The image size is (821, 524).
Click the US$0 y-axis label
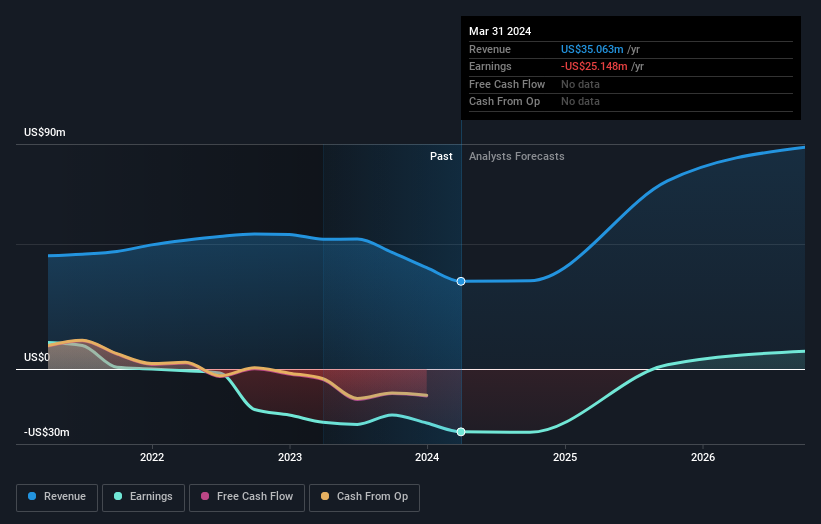pyautogui.click(x=37, y=357)
